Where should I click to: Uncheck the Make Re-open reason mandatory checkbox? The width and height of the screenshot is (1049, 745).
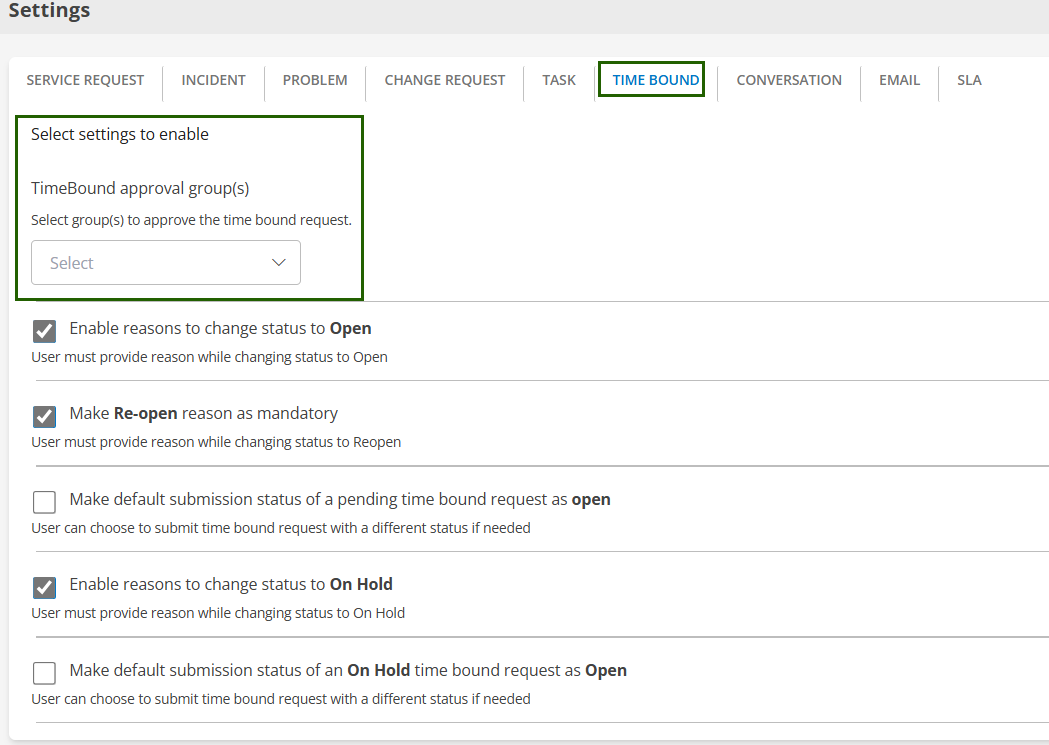click(44, 416)
